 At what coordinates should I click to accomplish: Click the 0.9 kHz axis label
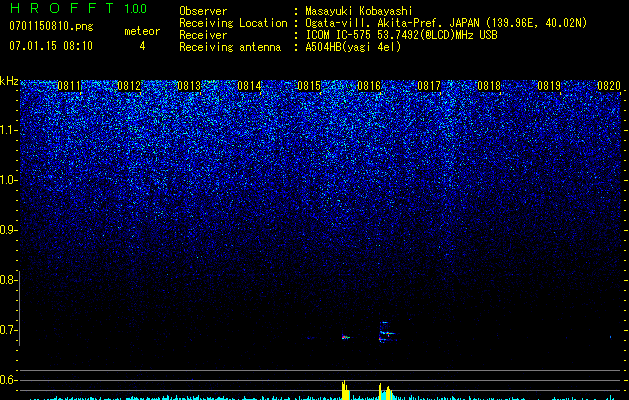(8, 230)
